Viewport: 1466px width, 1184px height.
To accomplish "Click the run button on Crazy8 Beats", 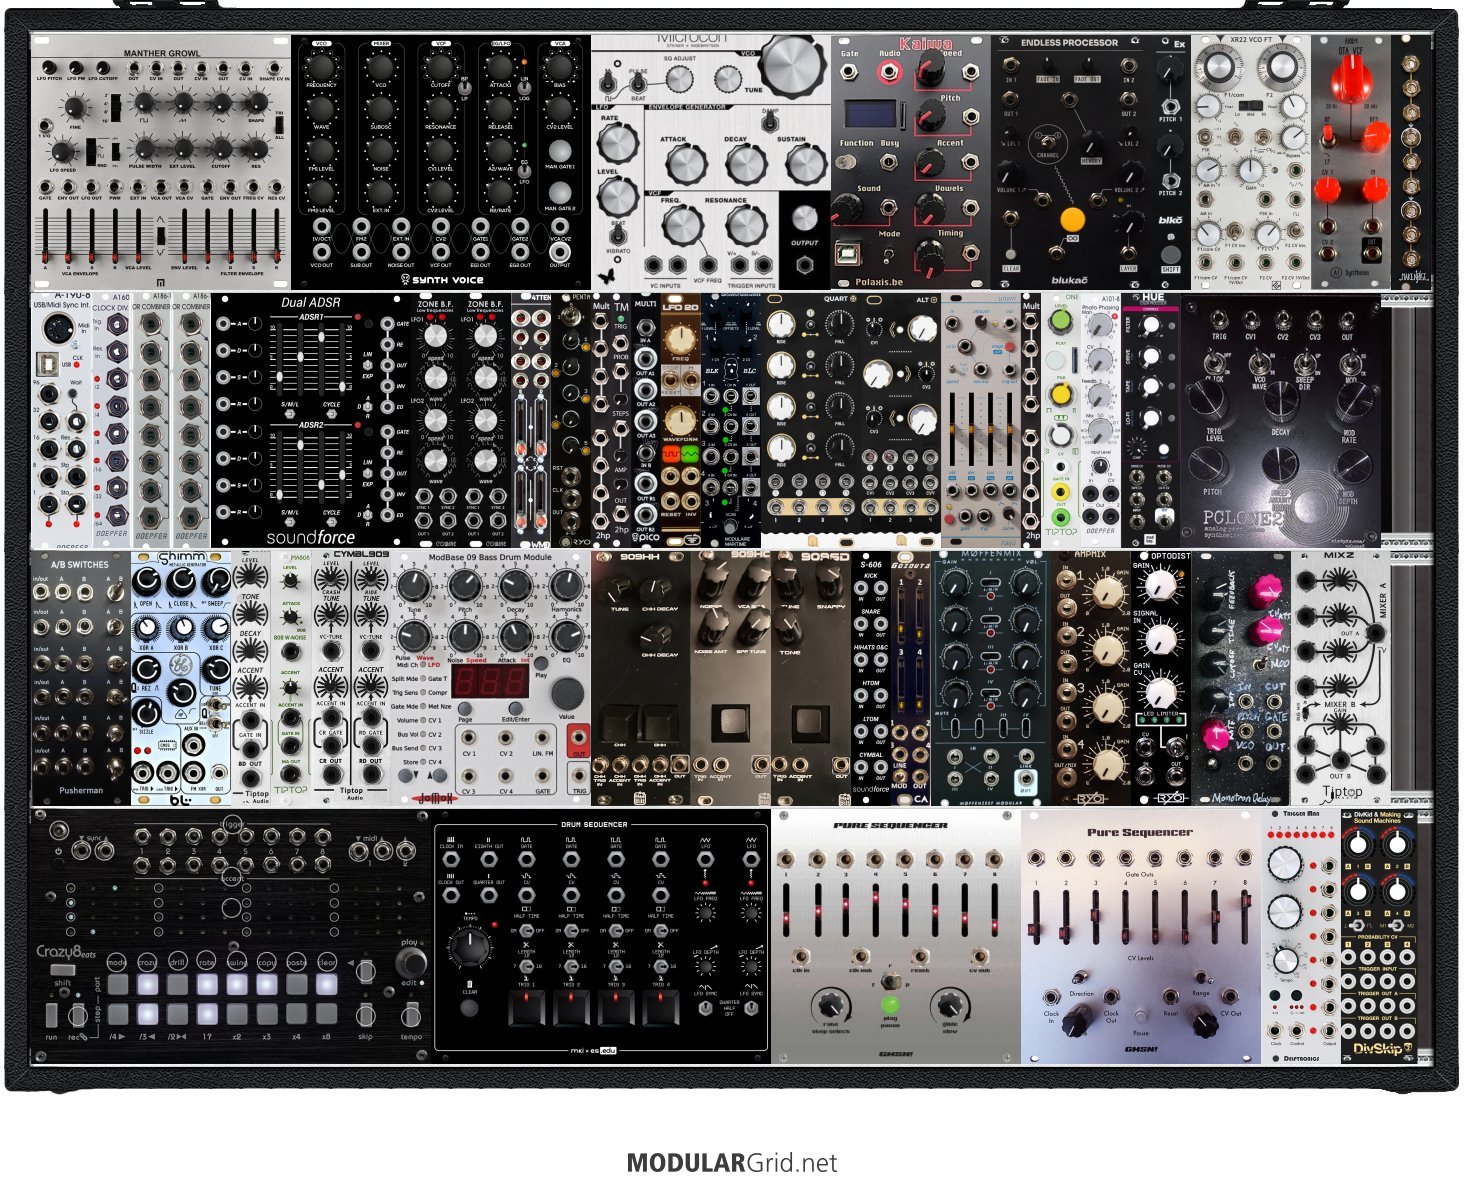I will 51,1017.
